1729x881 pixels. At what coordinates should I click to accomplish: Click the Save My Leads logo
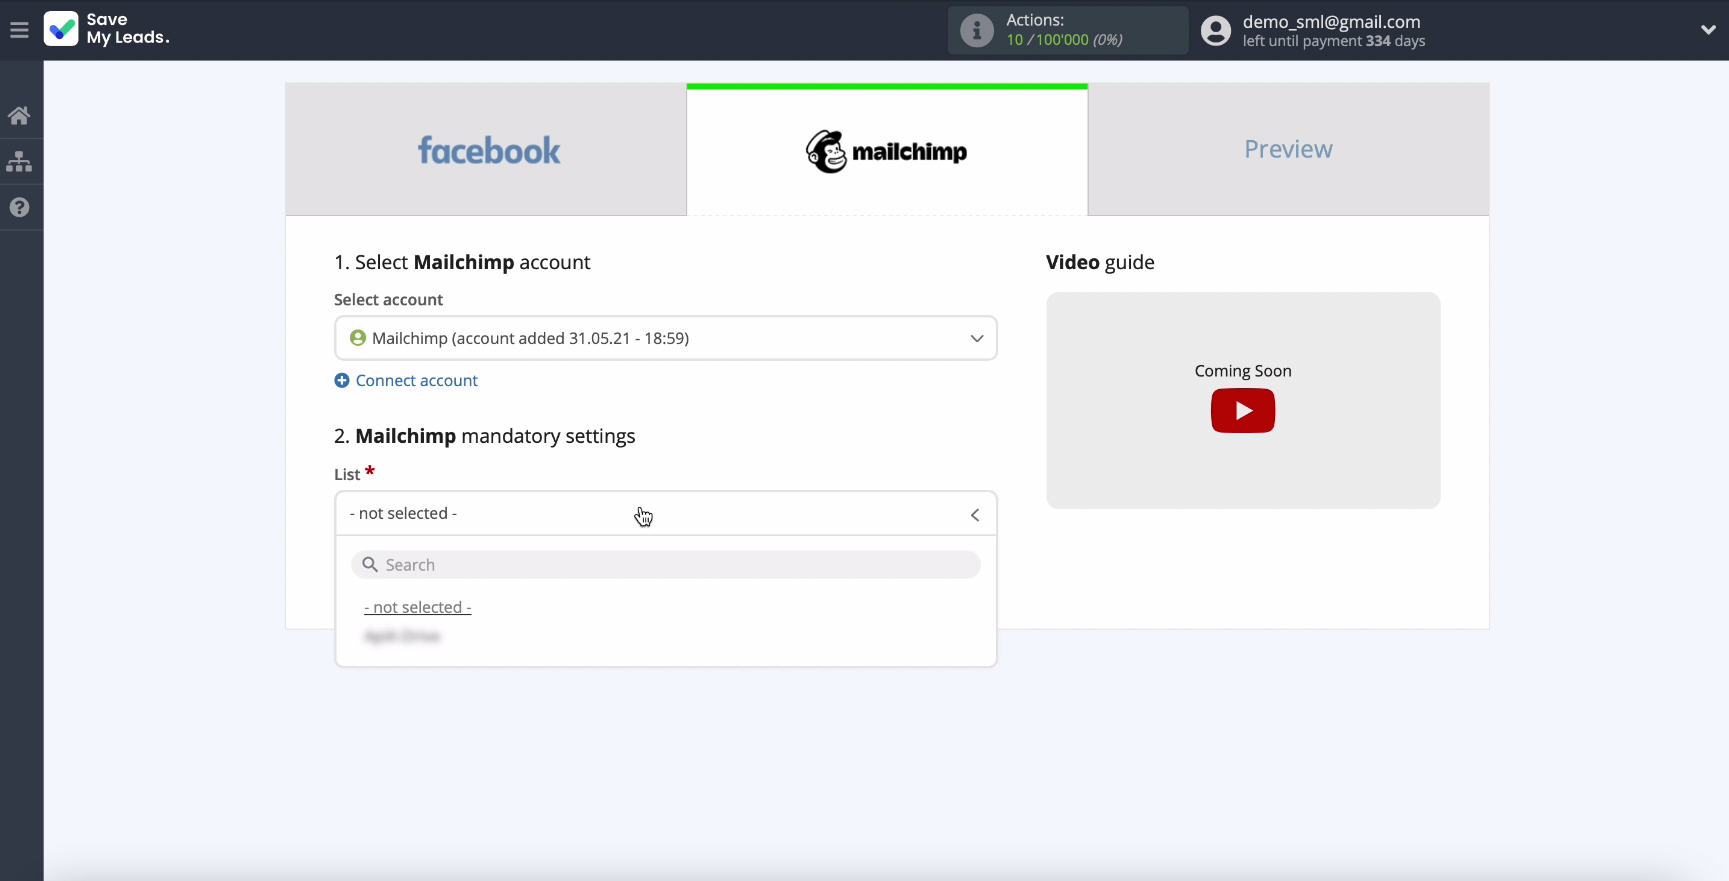tap(107, 29)
